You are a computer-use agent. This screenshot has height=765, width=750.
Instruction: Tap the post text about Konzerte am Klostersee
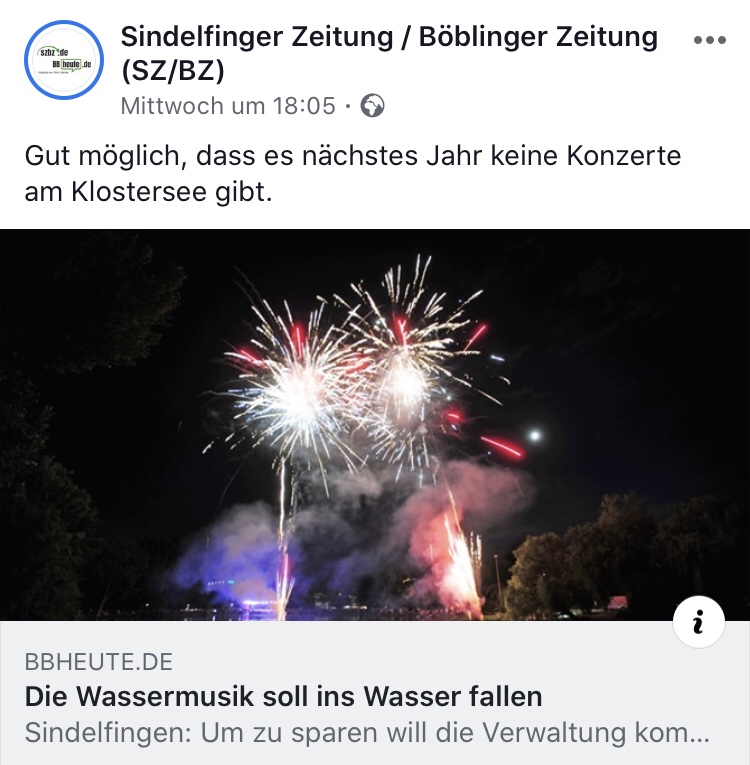coord(352,174)
